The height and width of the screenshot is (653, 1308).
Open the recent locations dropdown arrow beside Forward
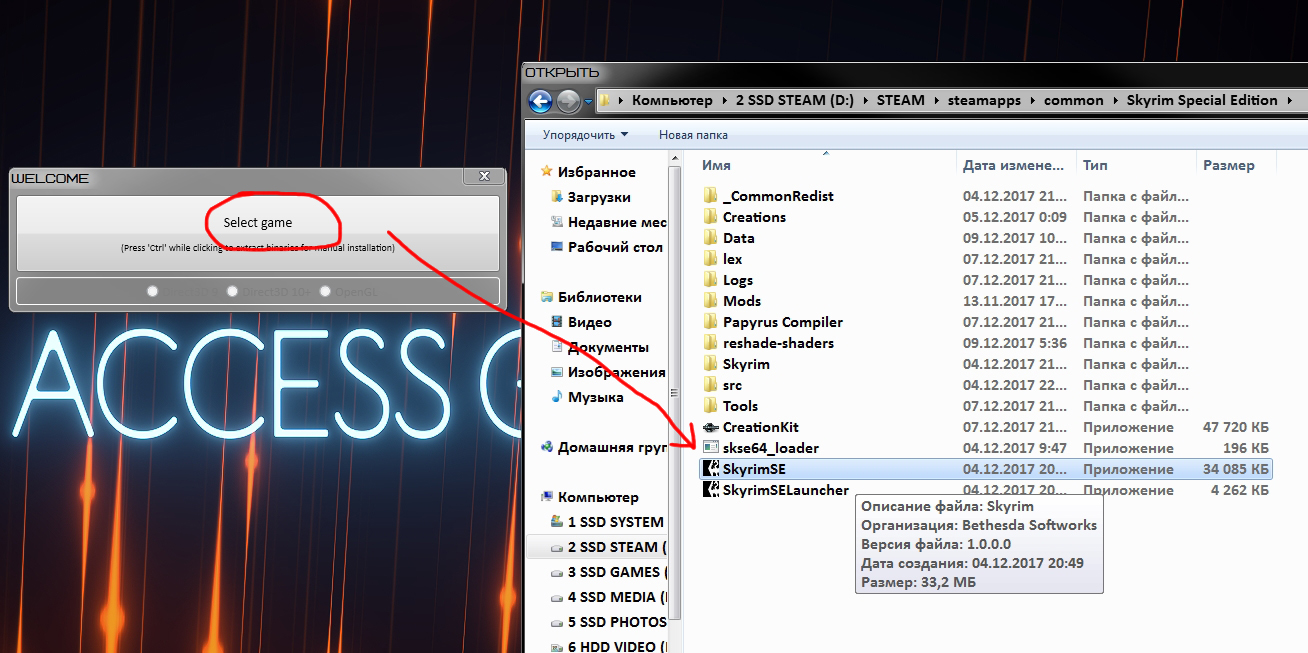tap(589, 101)
